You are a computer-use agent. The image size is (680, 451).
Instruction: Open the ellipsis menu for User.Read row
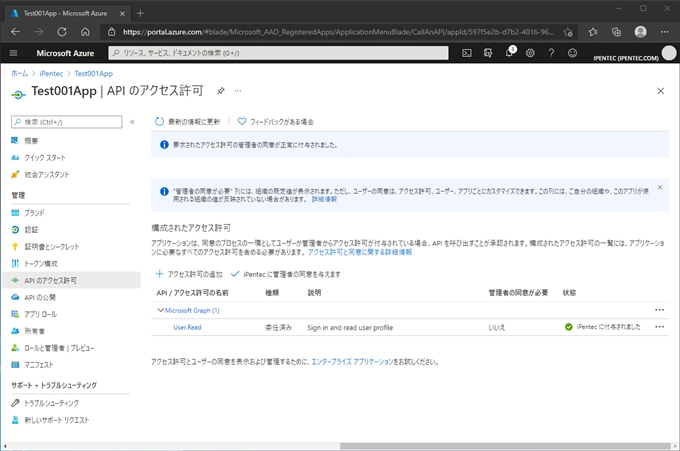660,327
